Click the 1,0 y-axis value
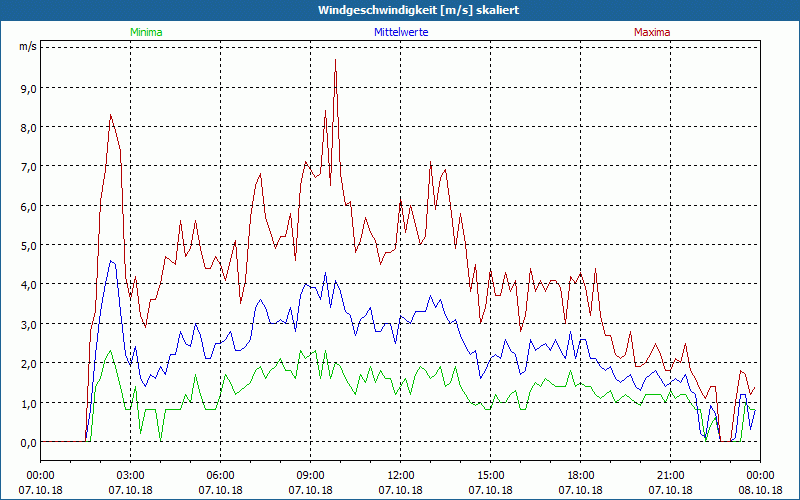 (29, 403)
